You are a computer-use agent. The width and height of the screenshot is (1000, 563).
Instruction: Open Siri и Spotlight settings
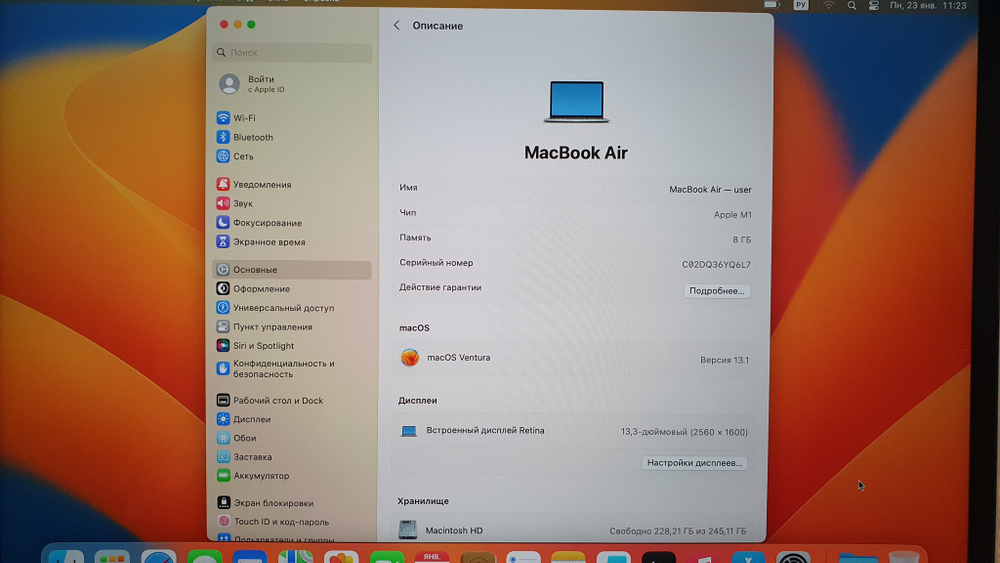(x=255, y=346)
